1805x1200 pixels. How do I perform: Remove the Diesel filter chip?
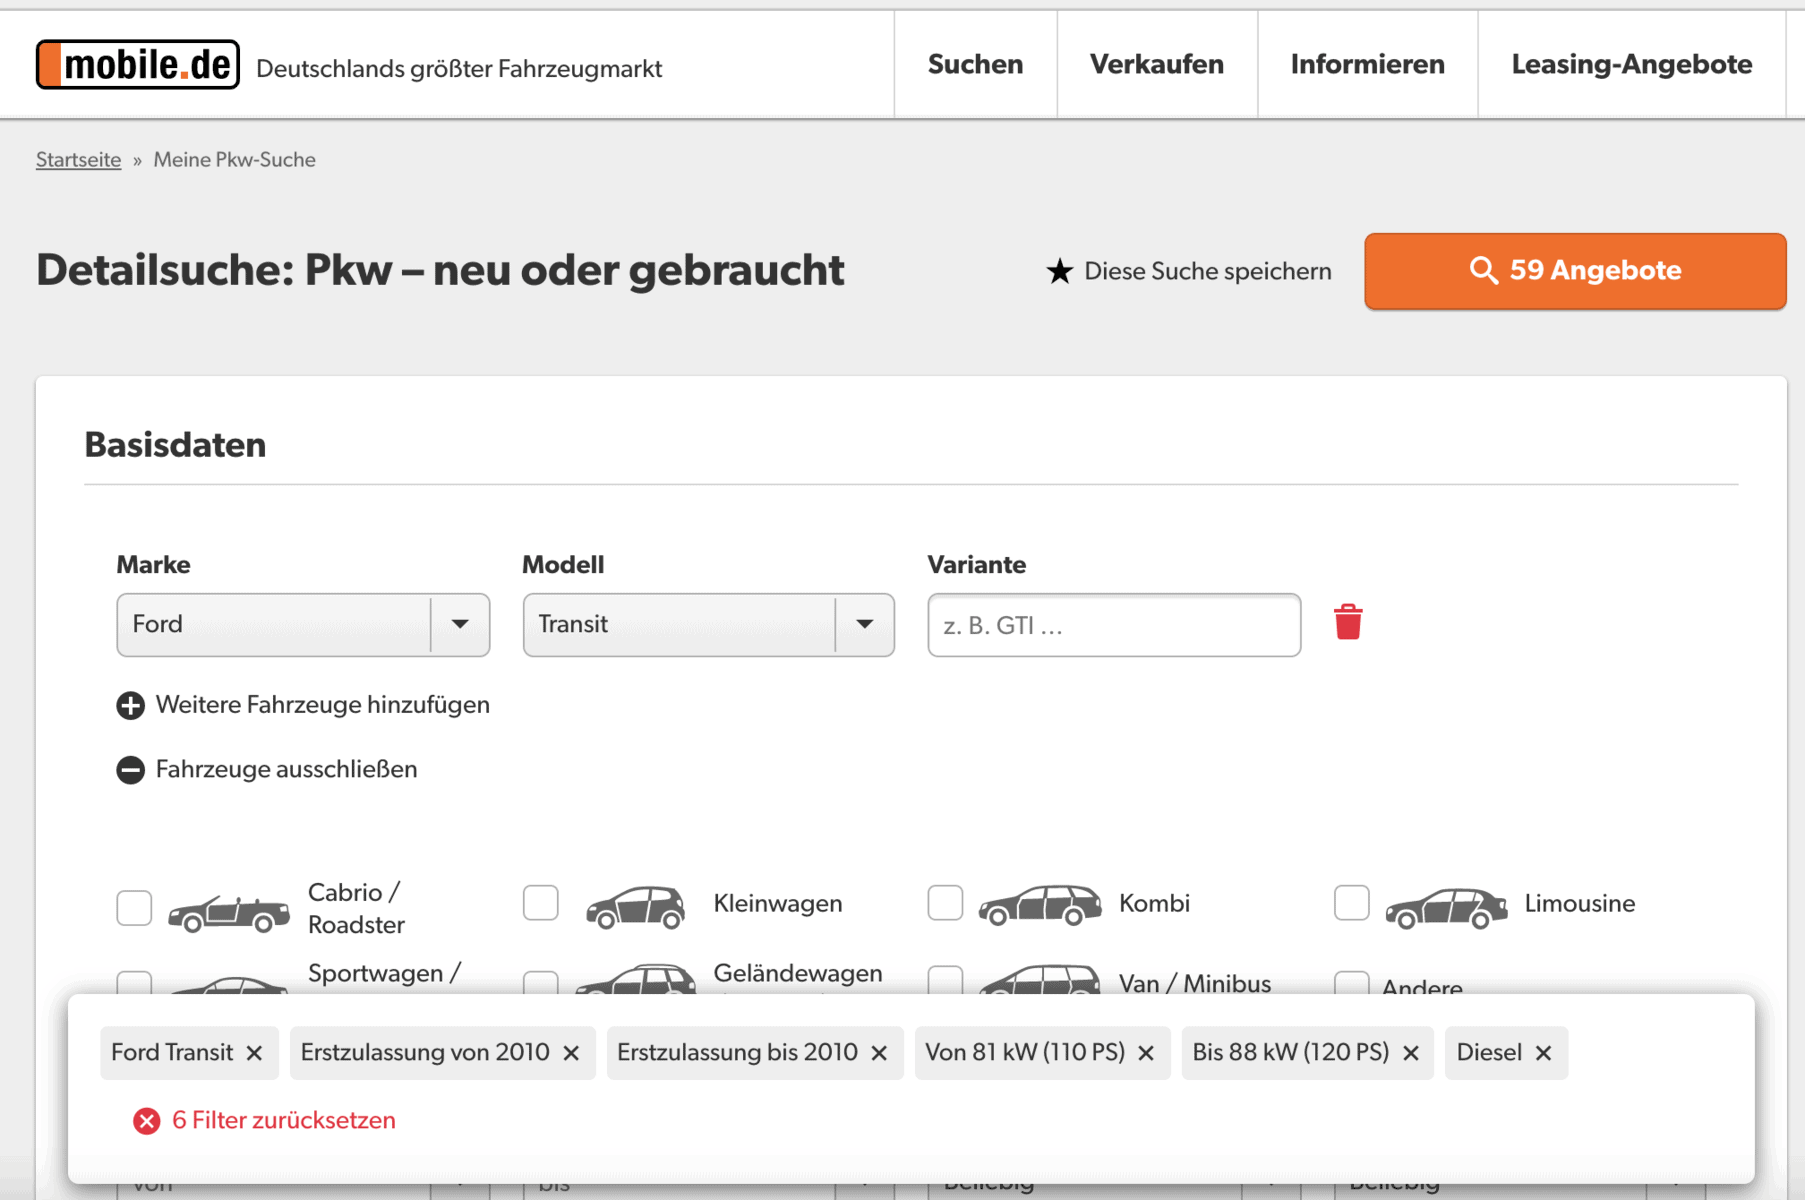1543,1053
